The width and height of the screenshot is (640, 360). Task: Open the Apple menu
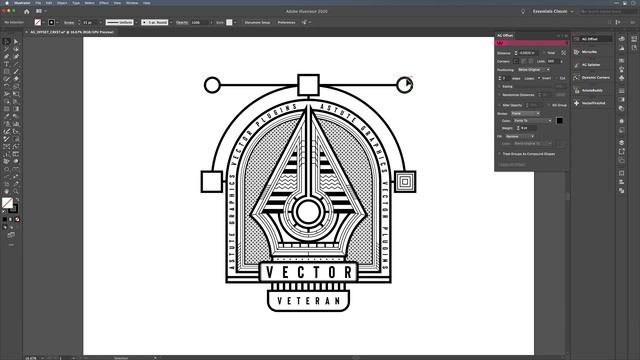point(7,3)
